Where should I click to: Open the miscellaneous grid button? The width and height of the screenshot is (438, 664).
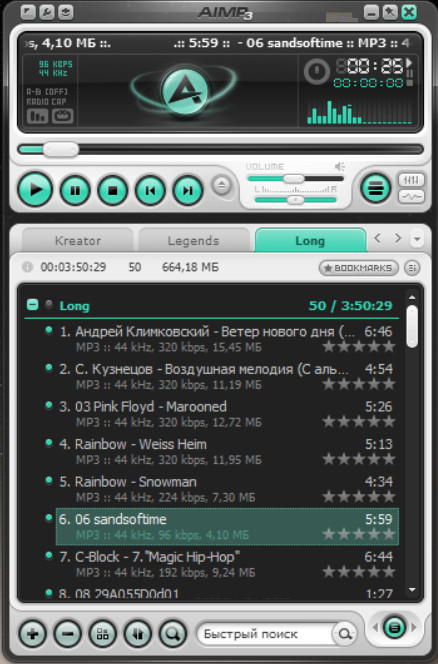click(x=102, y=634)
